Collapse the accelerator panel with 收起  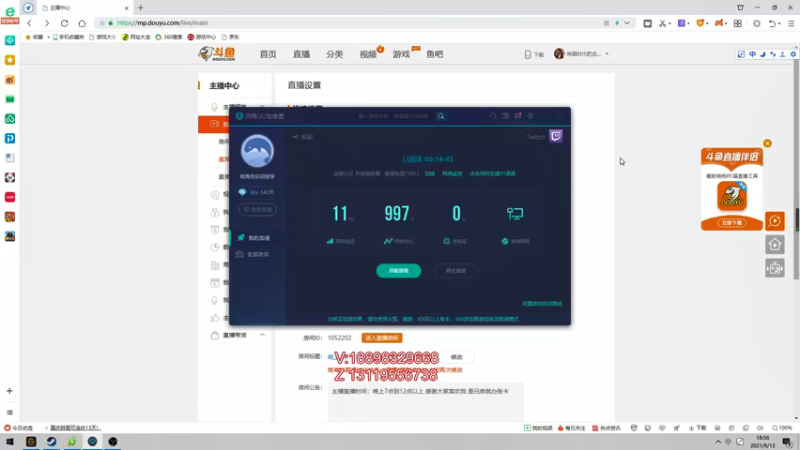(x=303, y=137)
